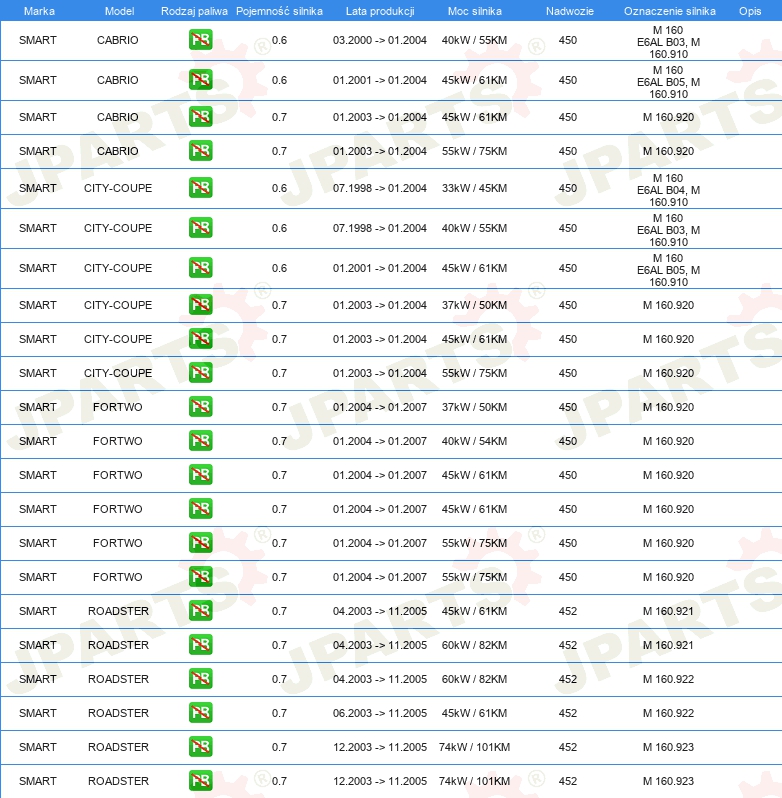The width and height of the screenshot is (782, 798).
Task: Click fuel icon for City-Coupe 37kW/50KM row
Action: coord(200,305)
